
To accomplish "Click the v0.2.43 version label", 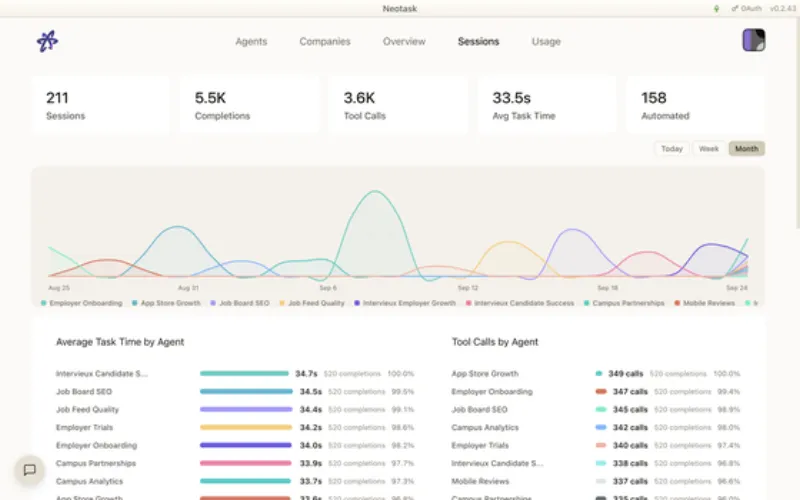I will point(783,9).
